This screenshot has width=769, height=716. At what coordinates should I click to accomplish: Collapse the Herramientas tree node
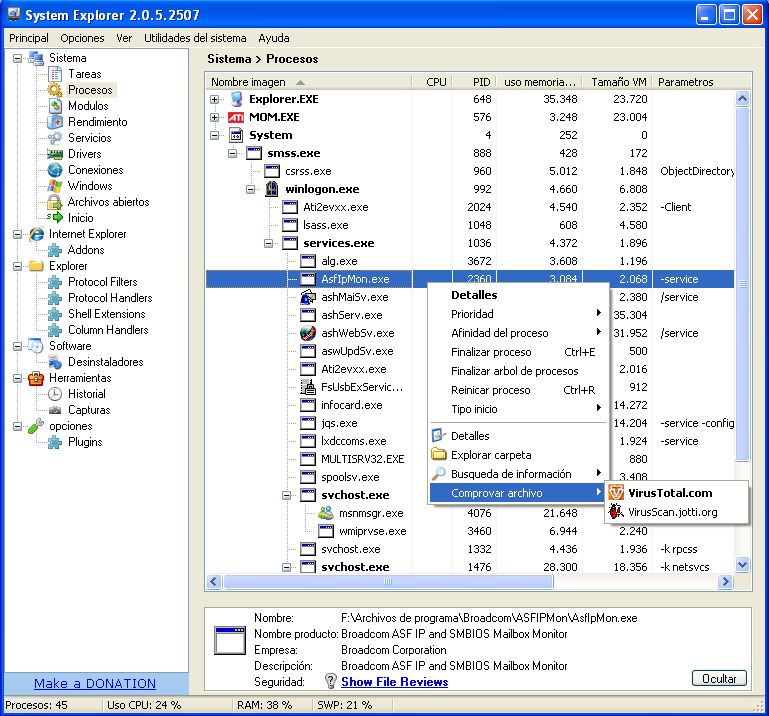(18, 378)
